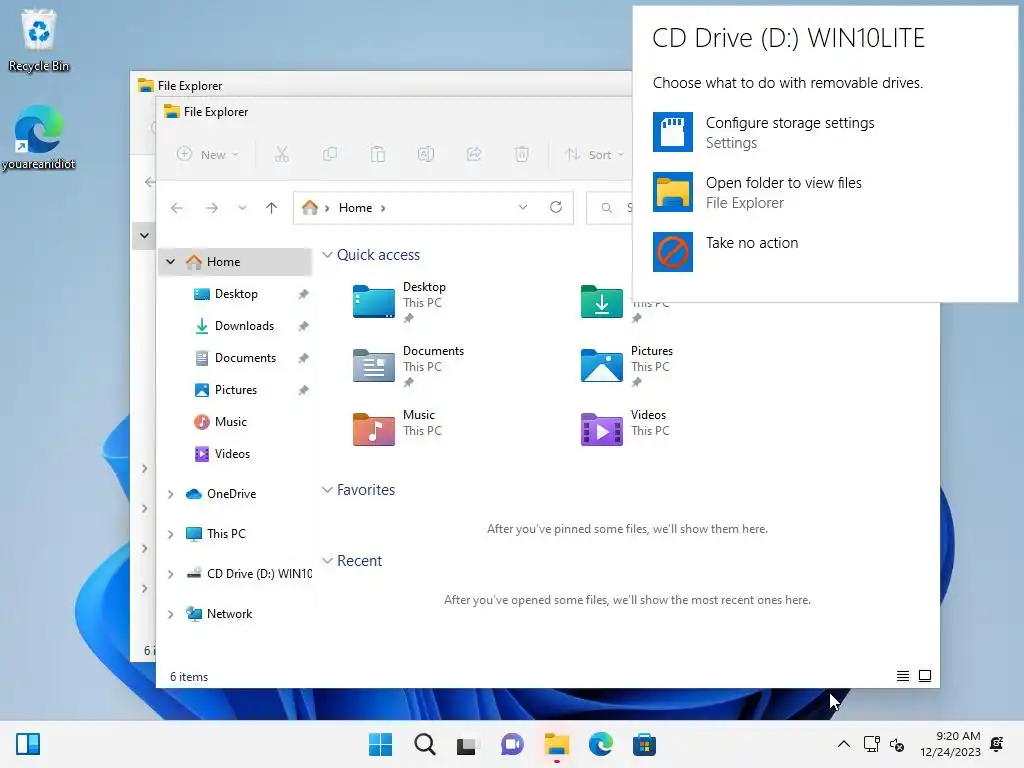The image size is (1024, 768).
Task: Expand address bar history dropdown
Action: 522,207
